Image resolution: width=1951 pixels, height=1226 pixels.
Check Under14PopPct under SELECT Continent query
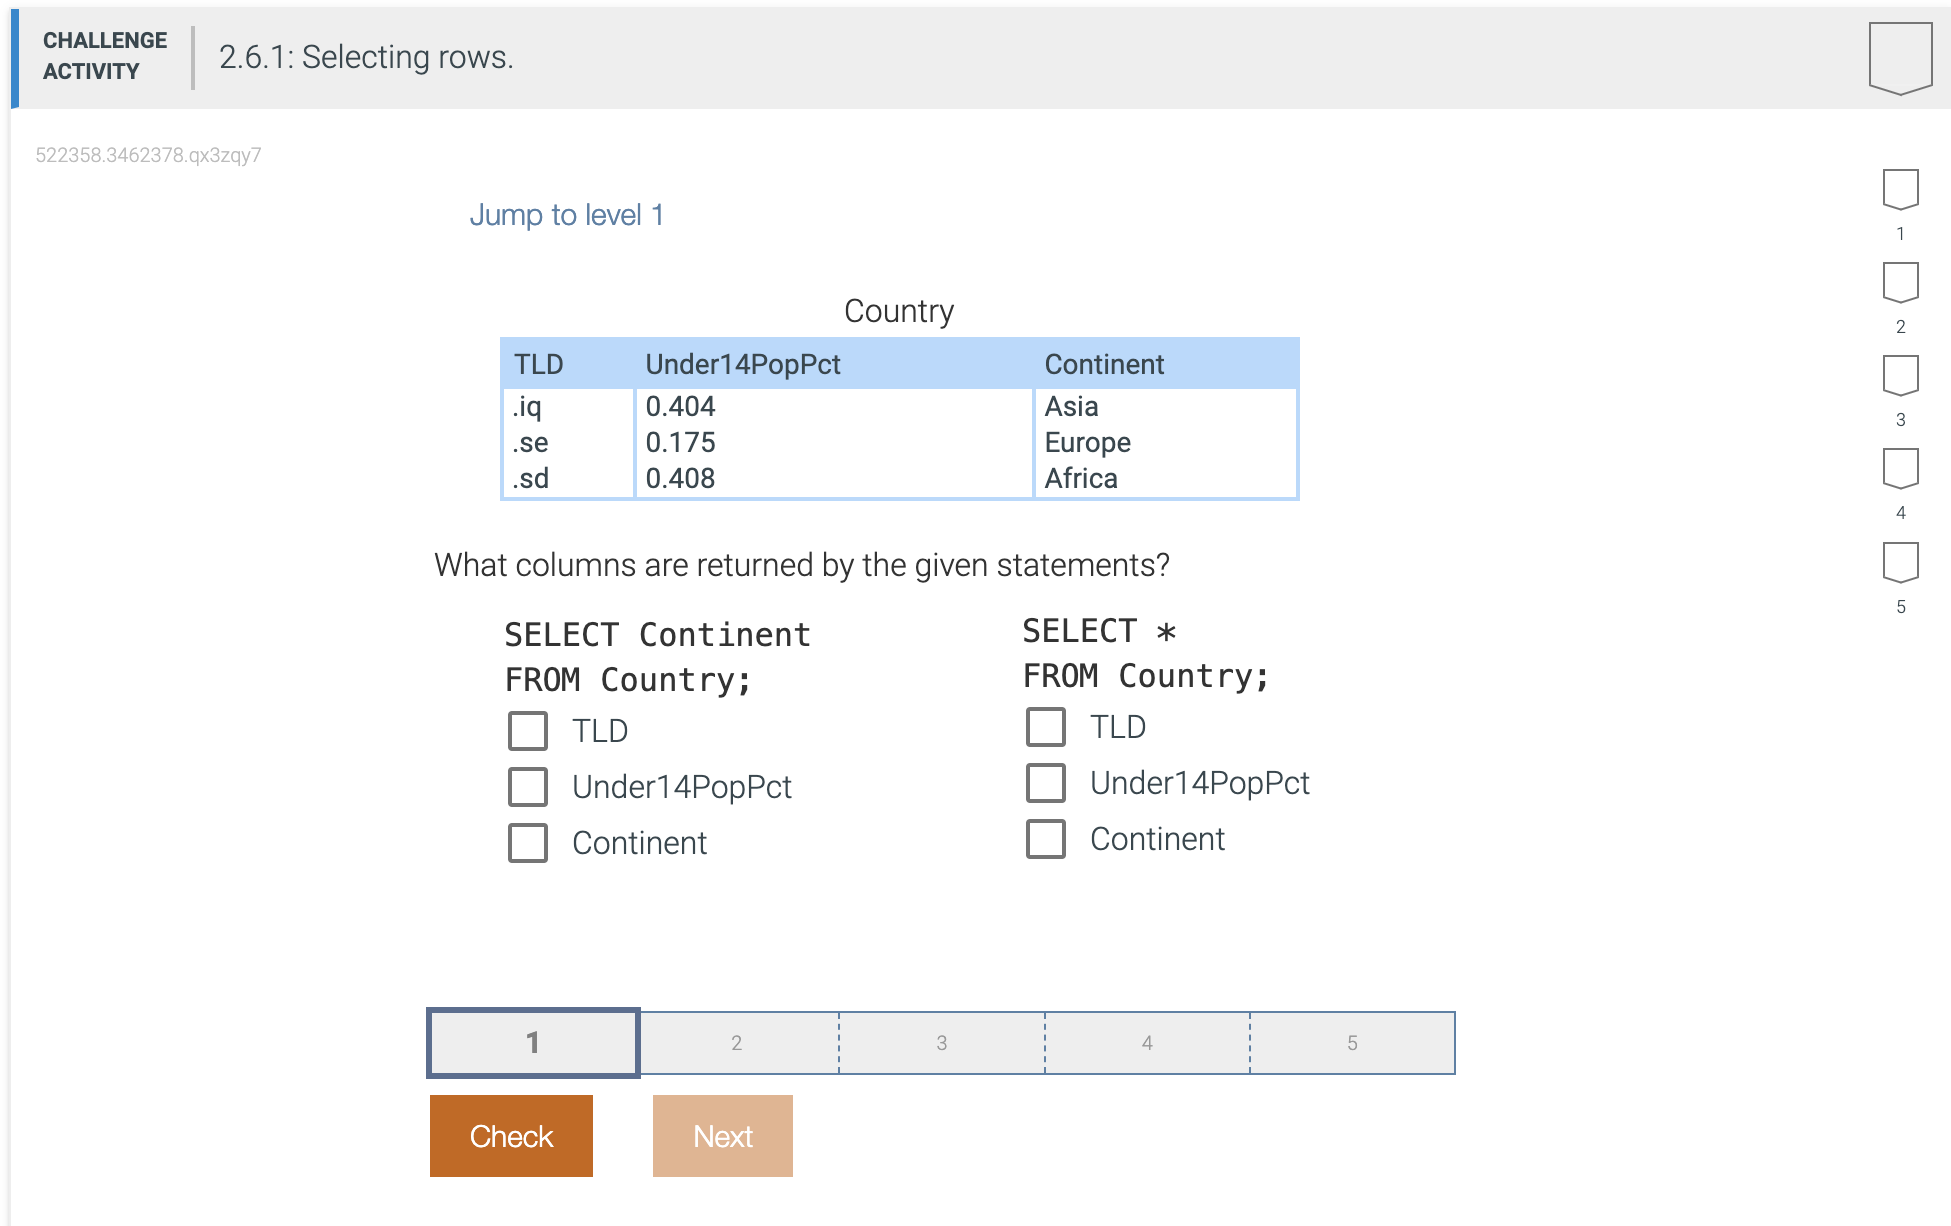527,786
